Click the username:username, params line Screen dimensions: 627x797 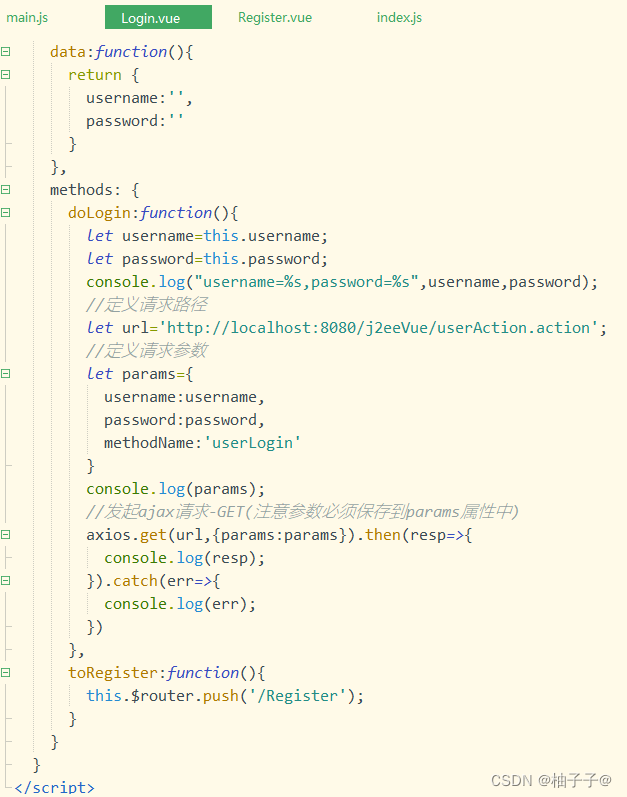[184, 397]
